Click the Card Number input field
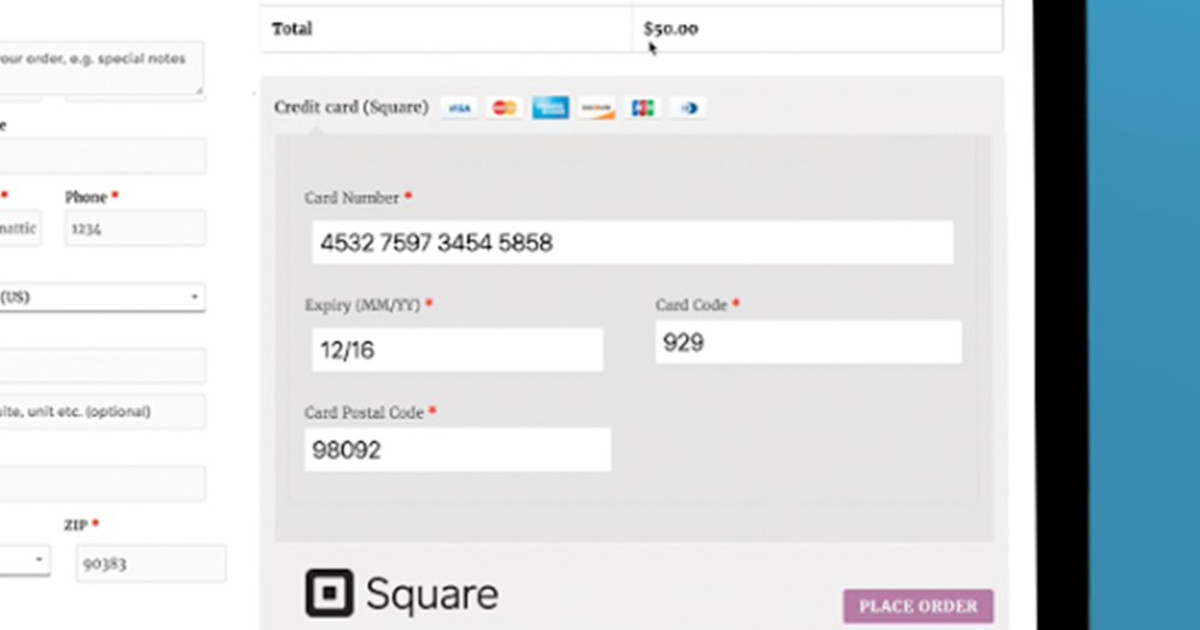The width and height of the screenshot is (1200, 630). click(x=632, y=242)
